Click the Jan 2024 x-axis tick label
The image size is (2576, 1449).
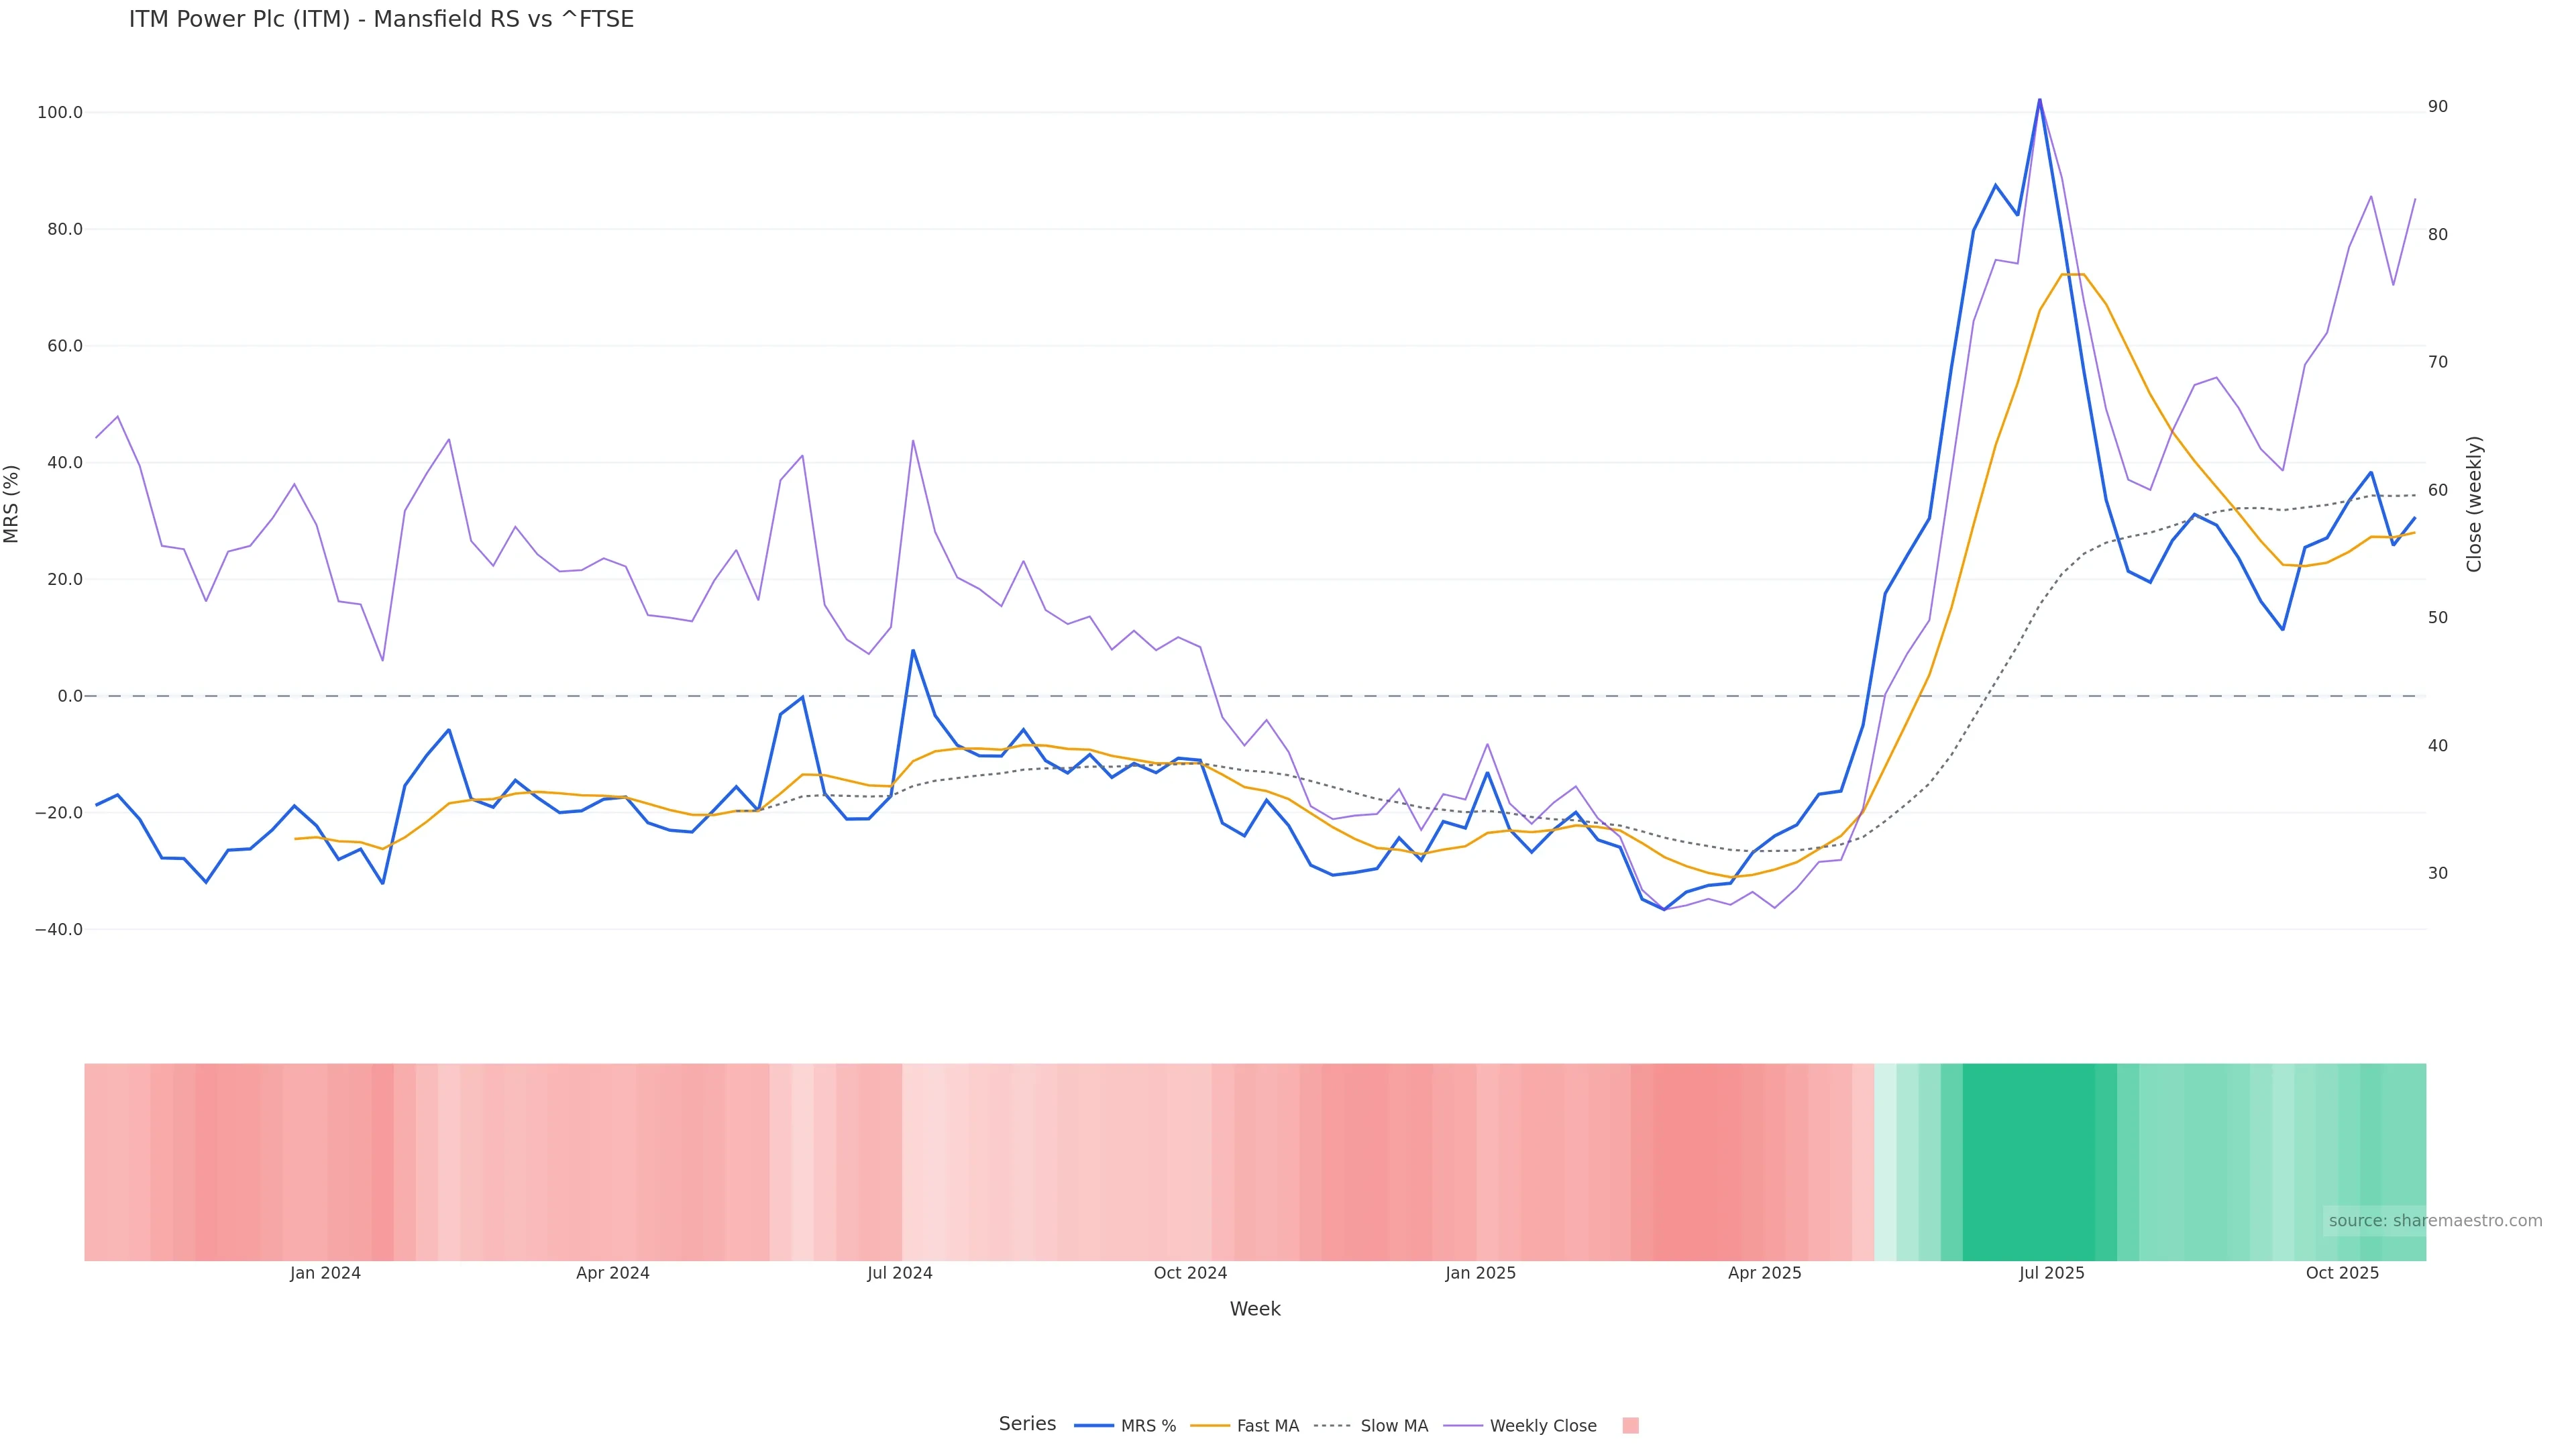325,1273
